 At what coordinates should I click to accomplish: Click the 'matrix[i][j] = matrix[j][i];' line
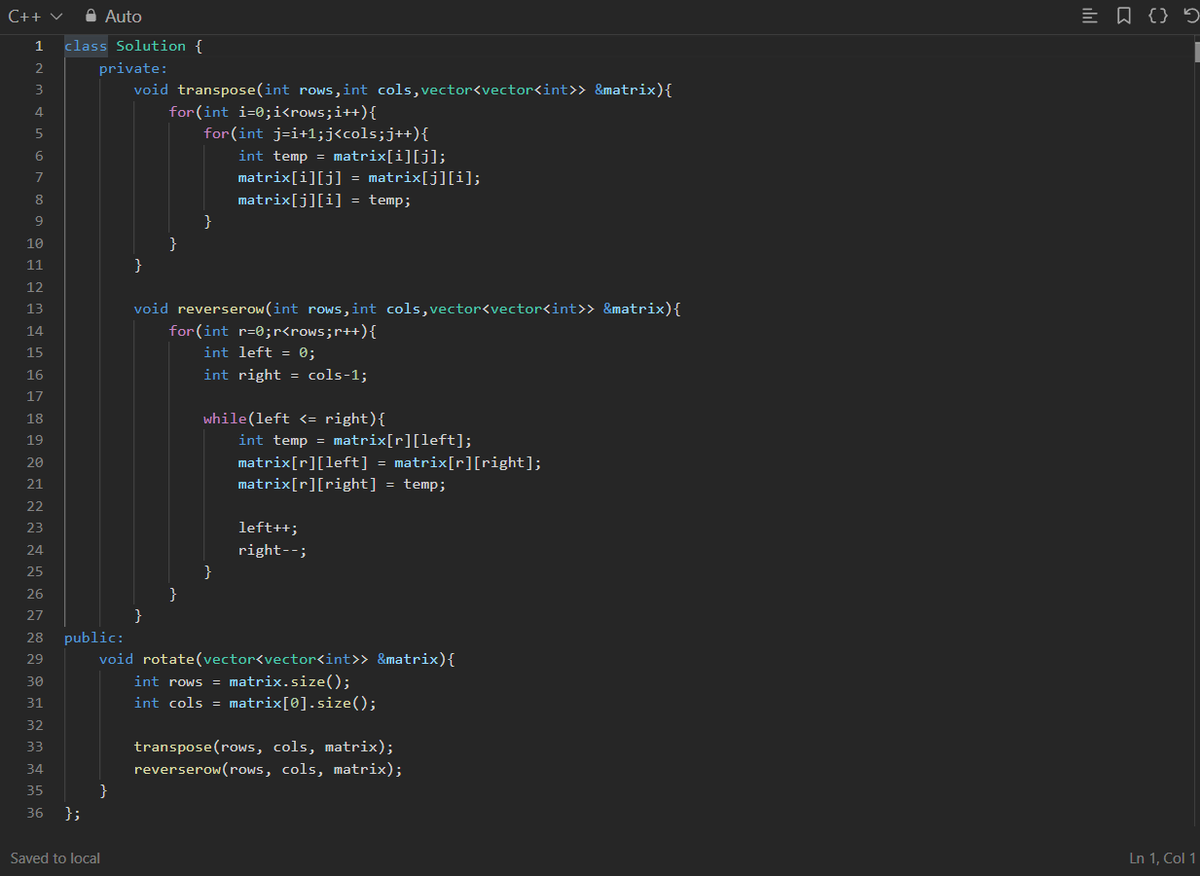(359, 178)
